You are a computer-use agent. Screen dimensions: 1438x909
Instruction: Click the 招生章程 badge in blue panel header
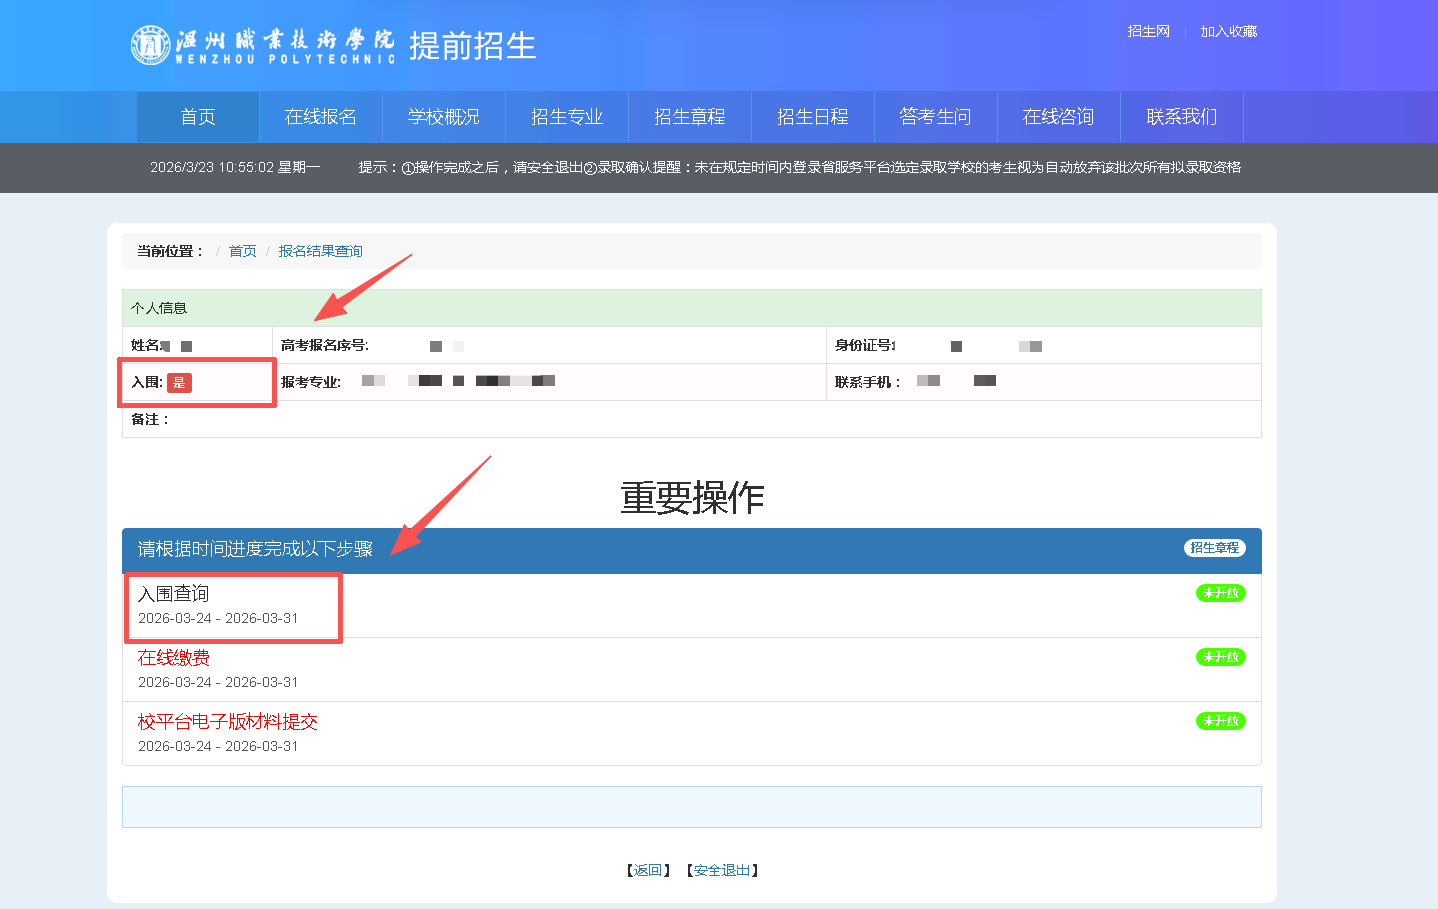tap(1214, 548)
